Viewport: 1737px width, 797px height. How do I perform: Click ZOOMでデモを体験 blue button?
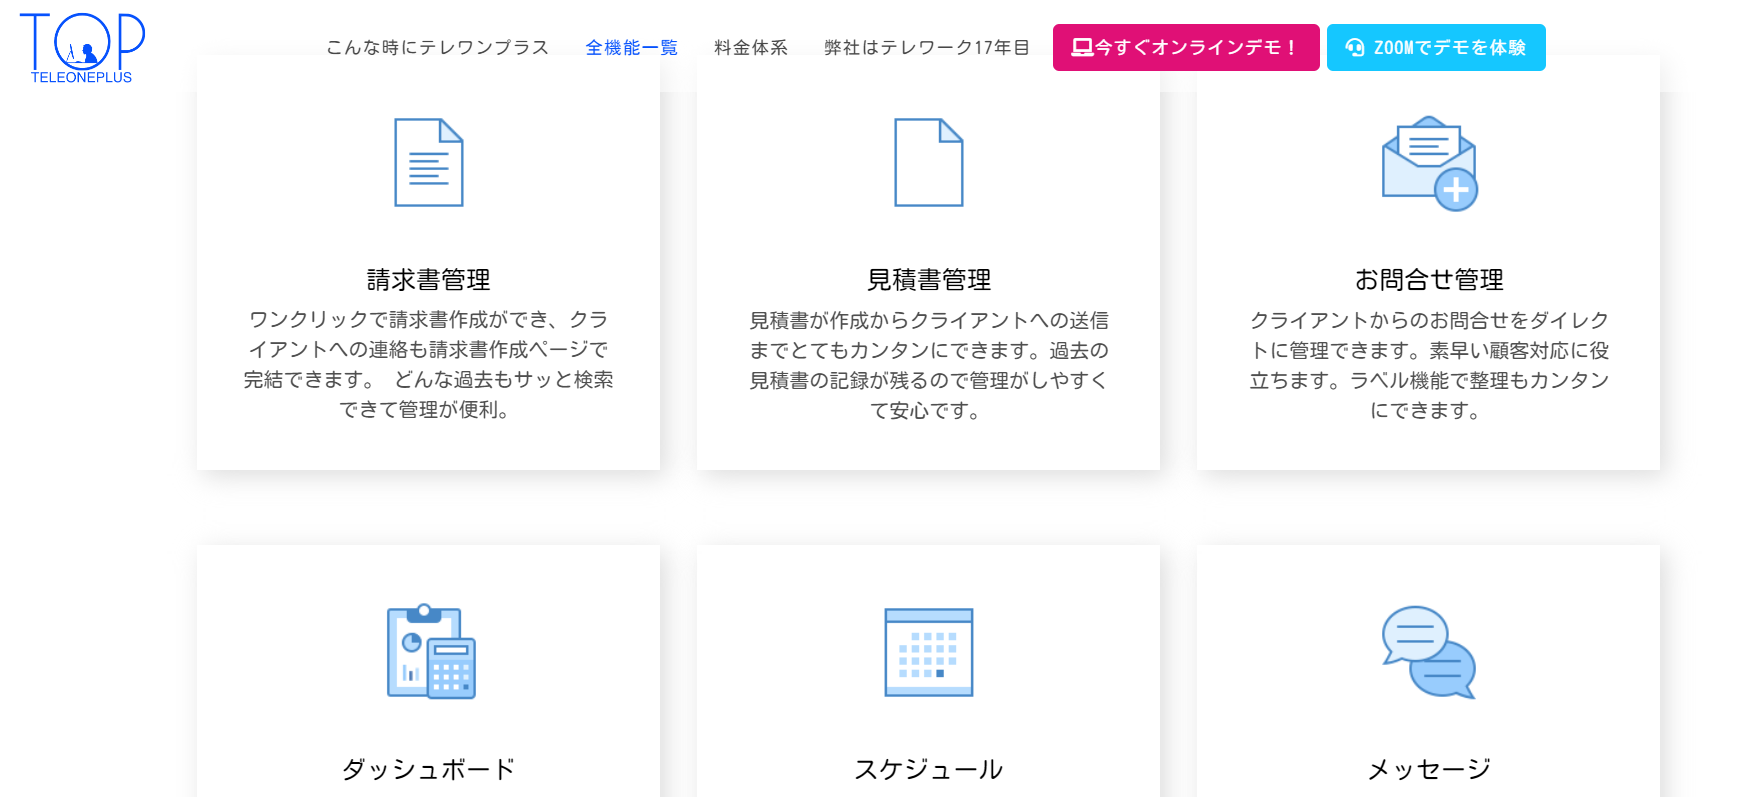[x=1436, y=47]
